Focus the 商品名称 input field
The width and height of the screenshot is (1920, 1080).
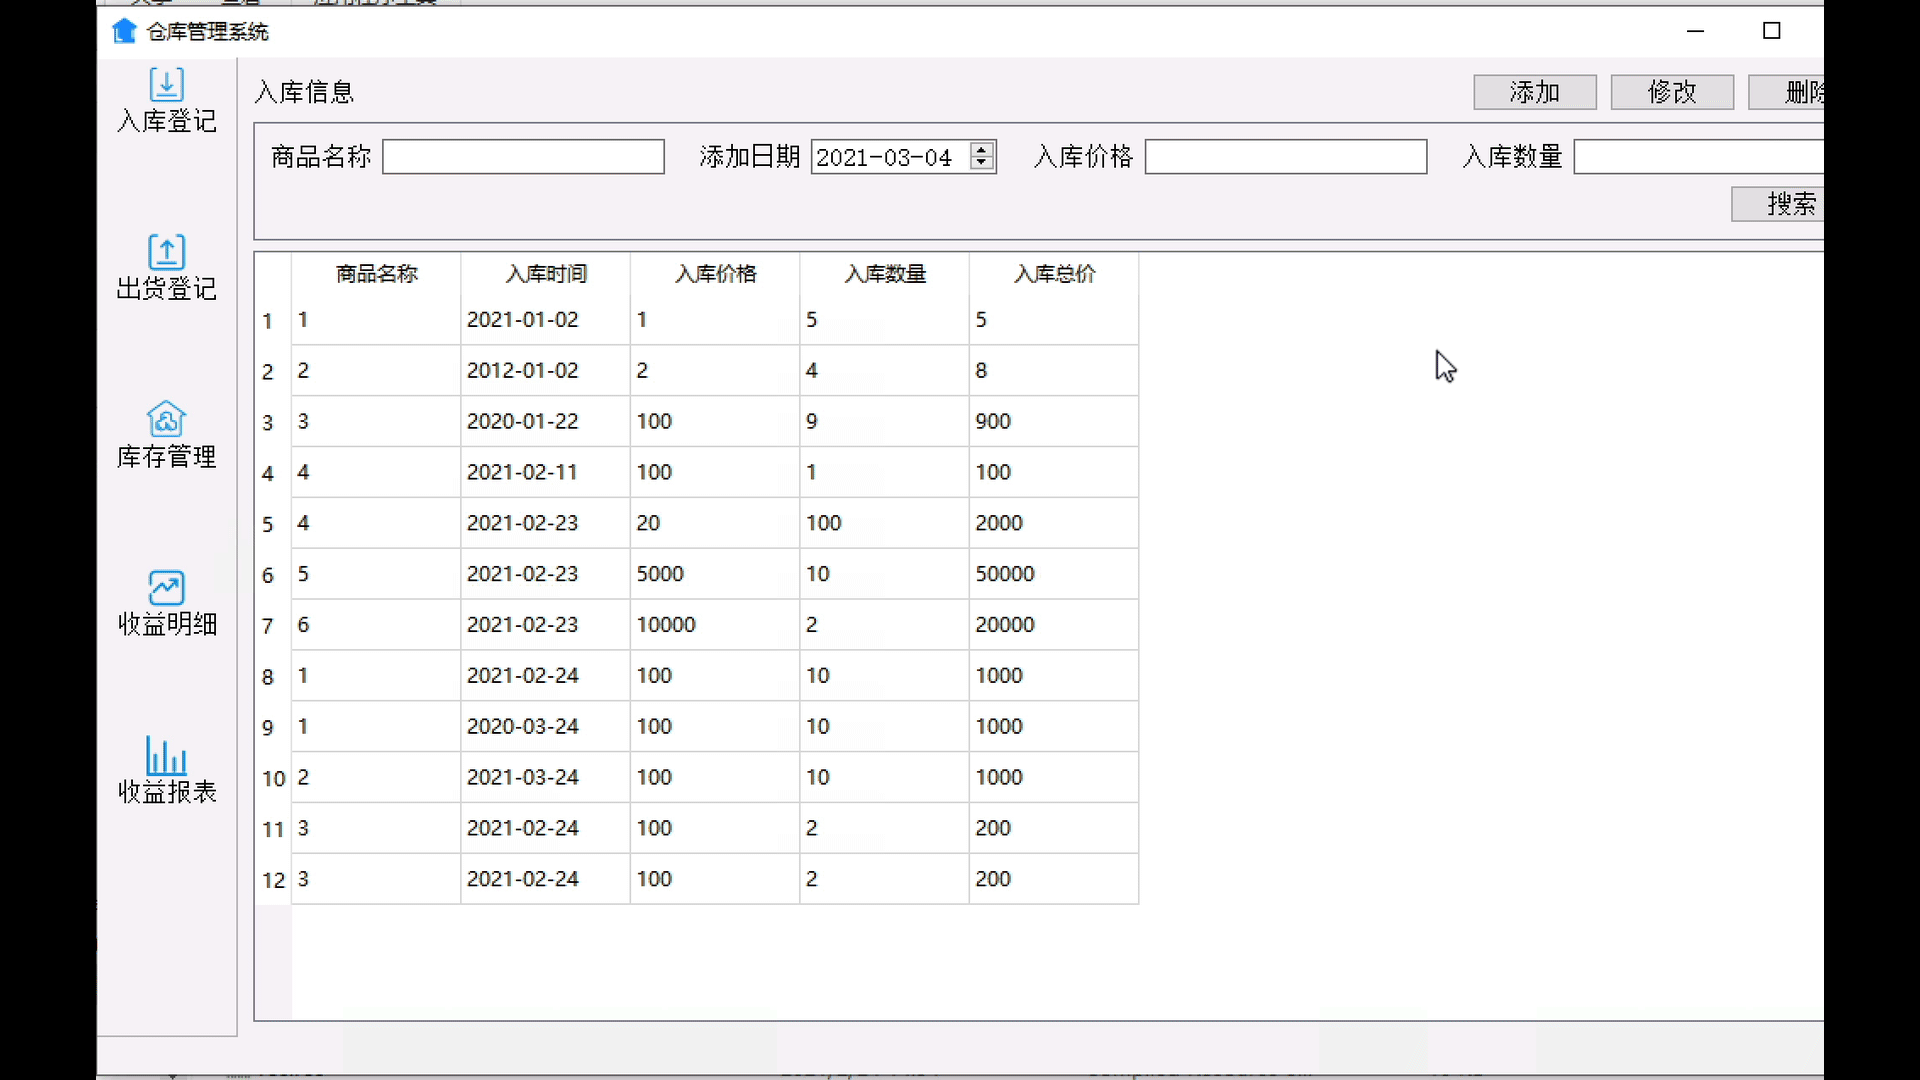523,157
